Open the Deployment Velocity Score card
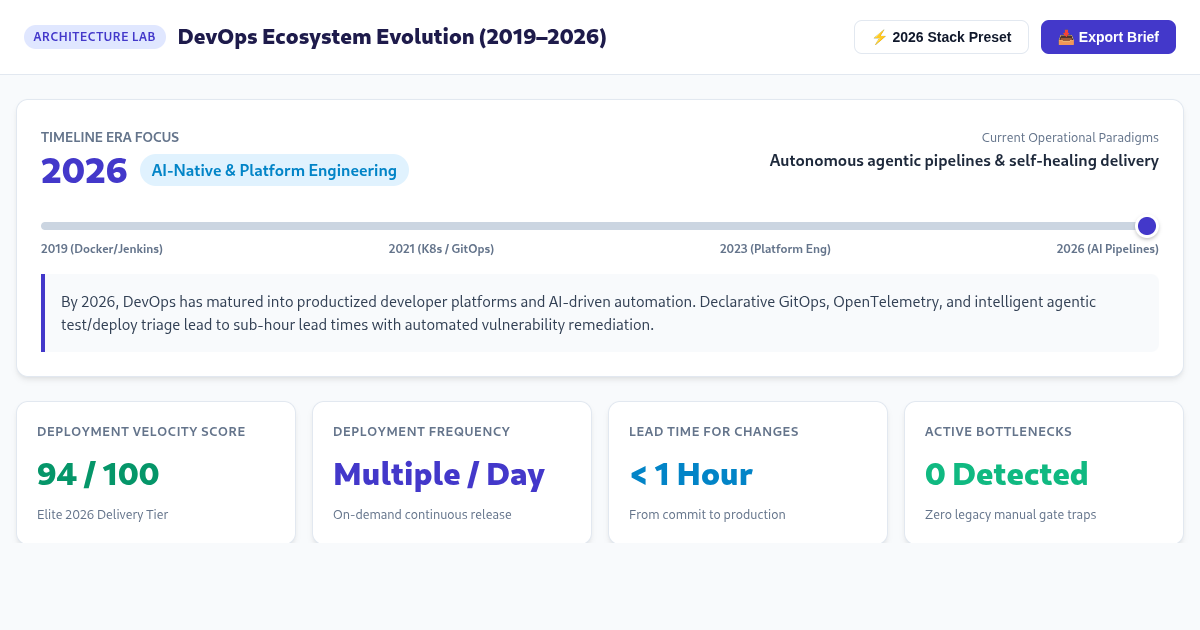This screenshot has width=1200, height=630. 156,472
